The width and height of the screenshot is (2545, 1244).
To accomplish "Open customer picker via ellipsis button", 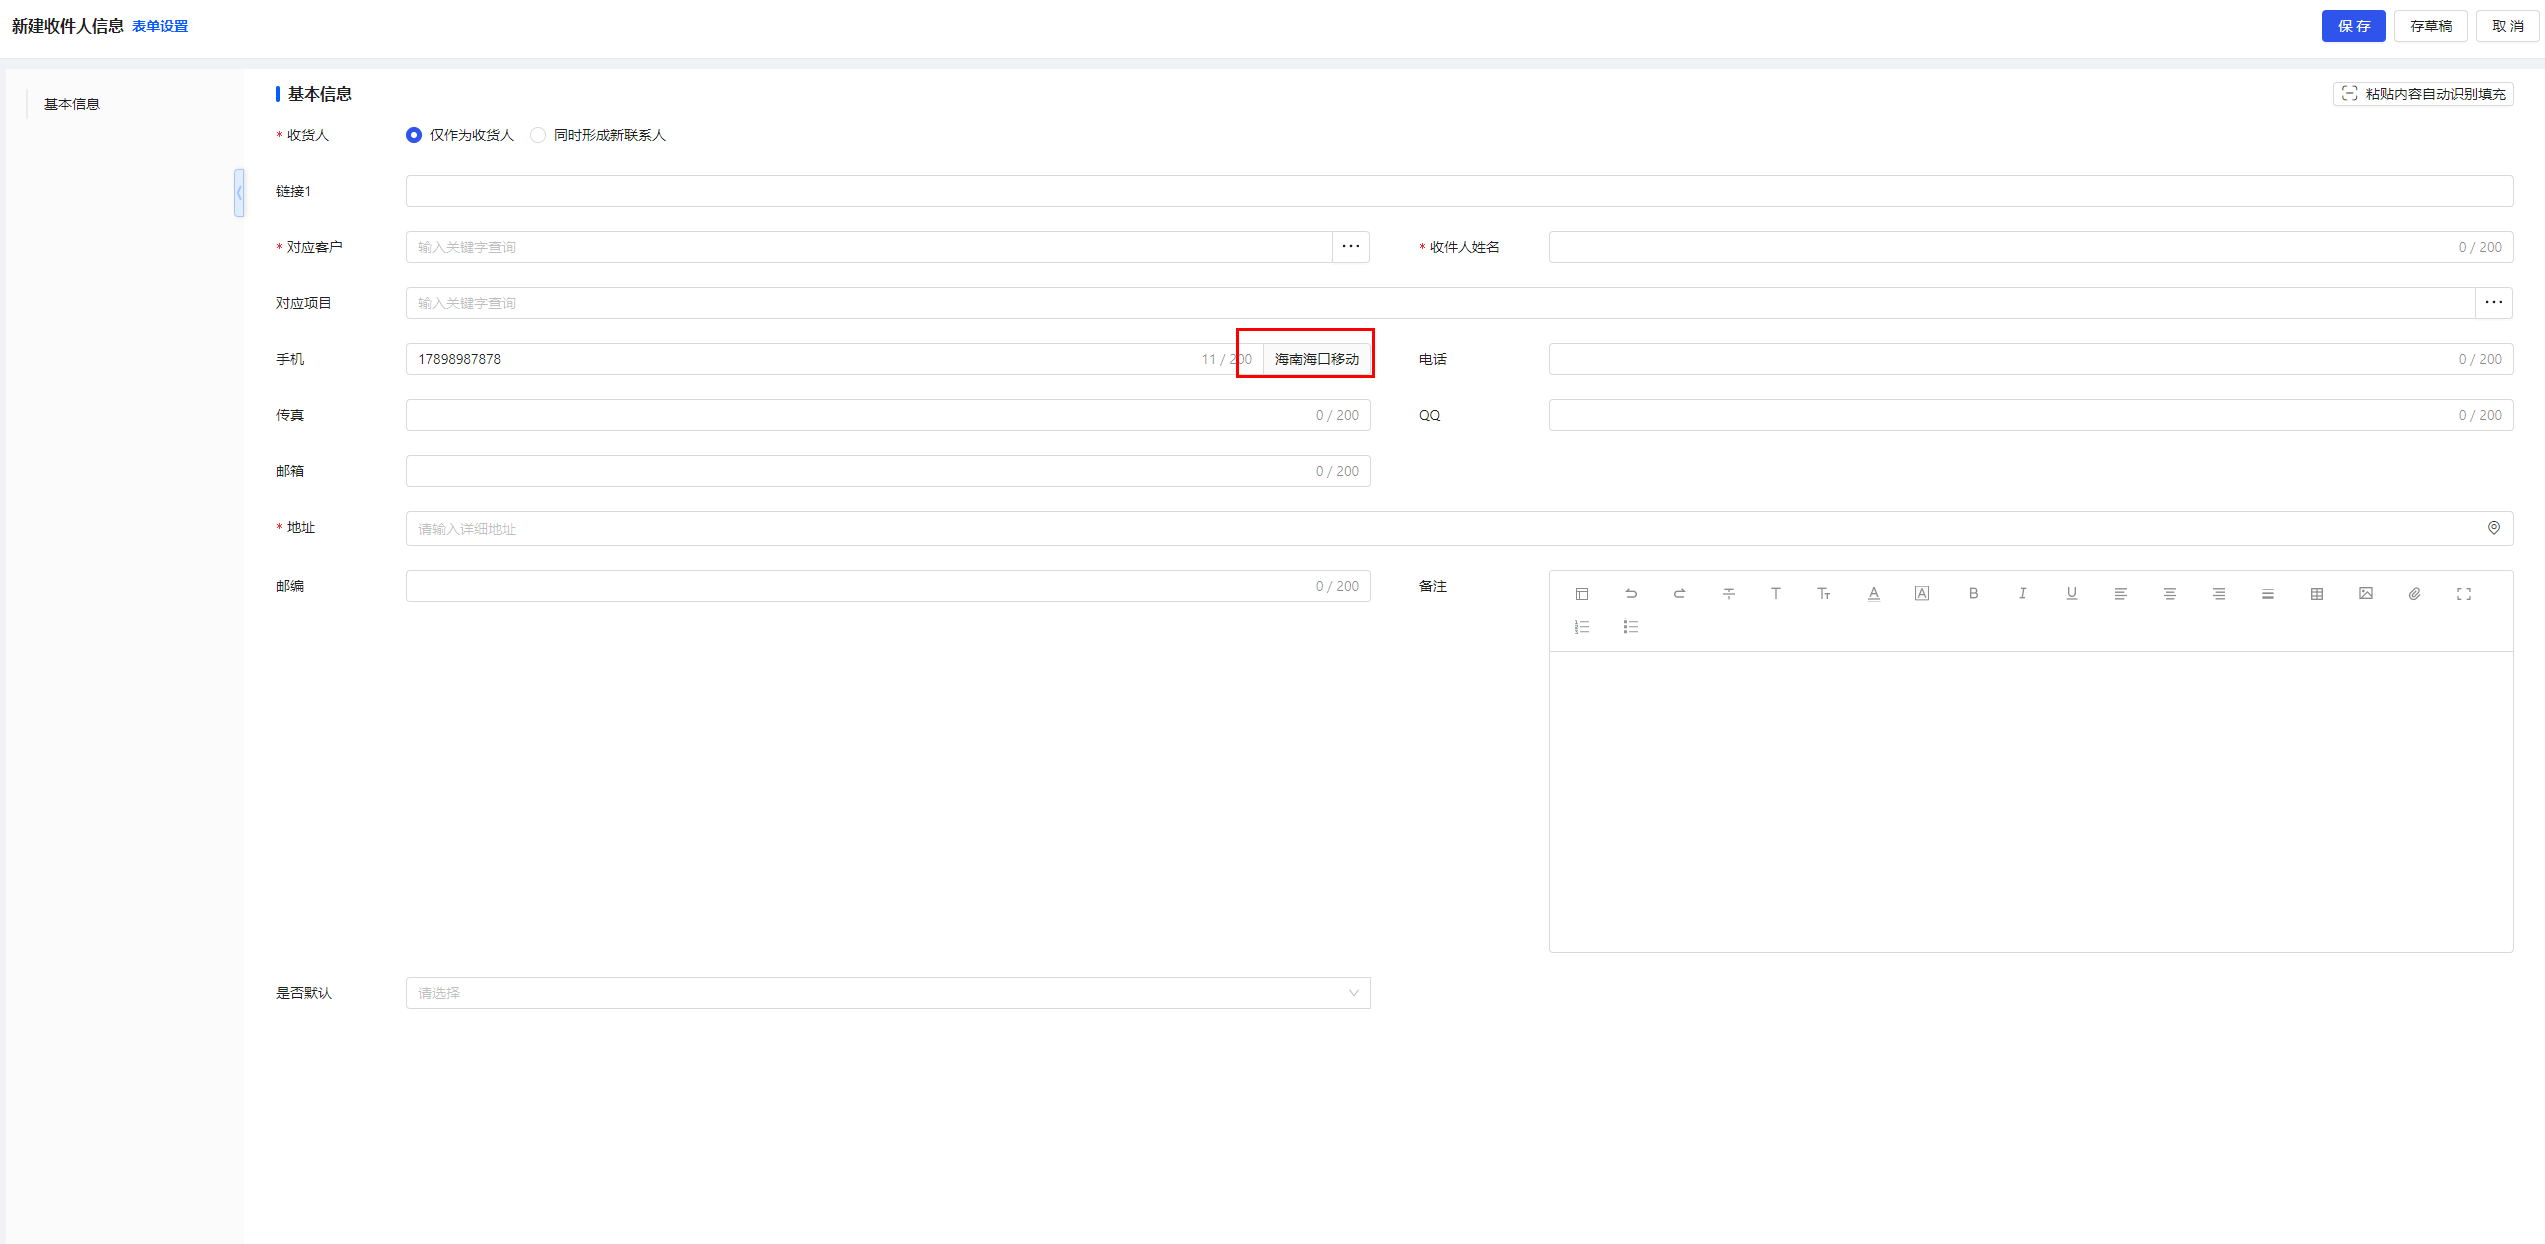I will tap(1350, 247).
